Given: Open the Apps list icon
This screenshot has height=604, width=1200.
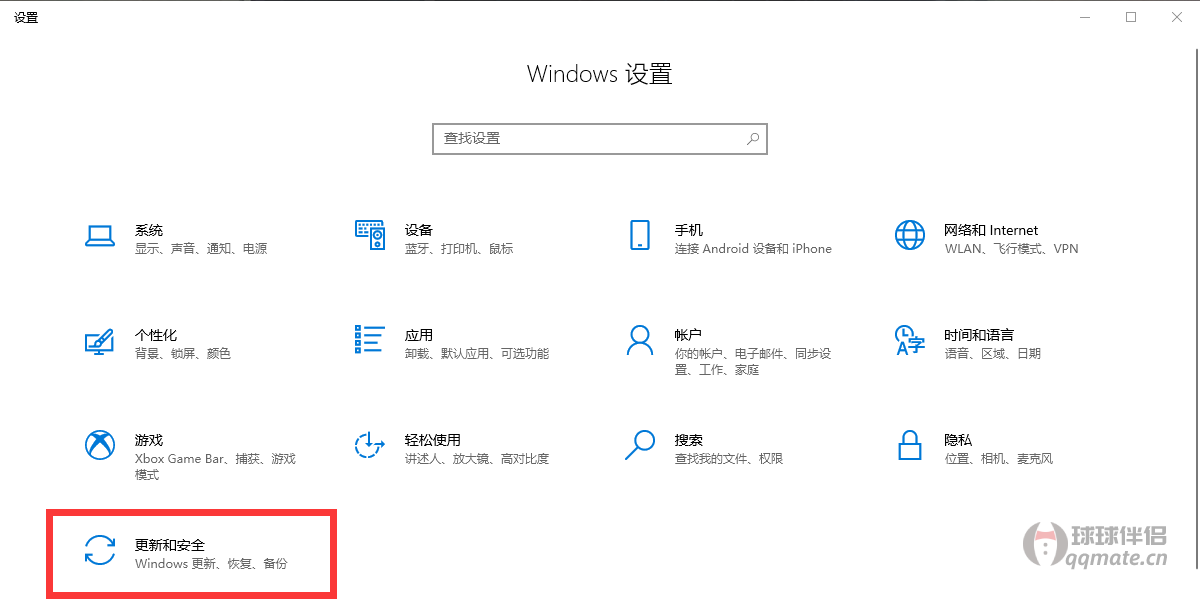Looking at the screenshot, I should tap(370, 339).
